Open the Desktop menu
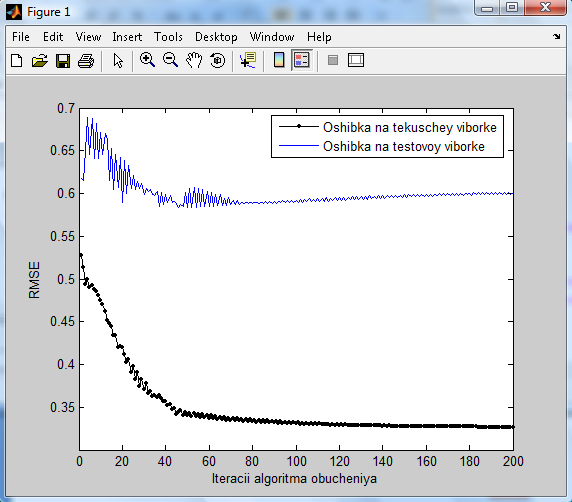The image size is (572, 502). point(216,37)
